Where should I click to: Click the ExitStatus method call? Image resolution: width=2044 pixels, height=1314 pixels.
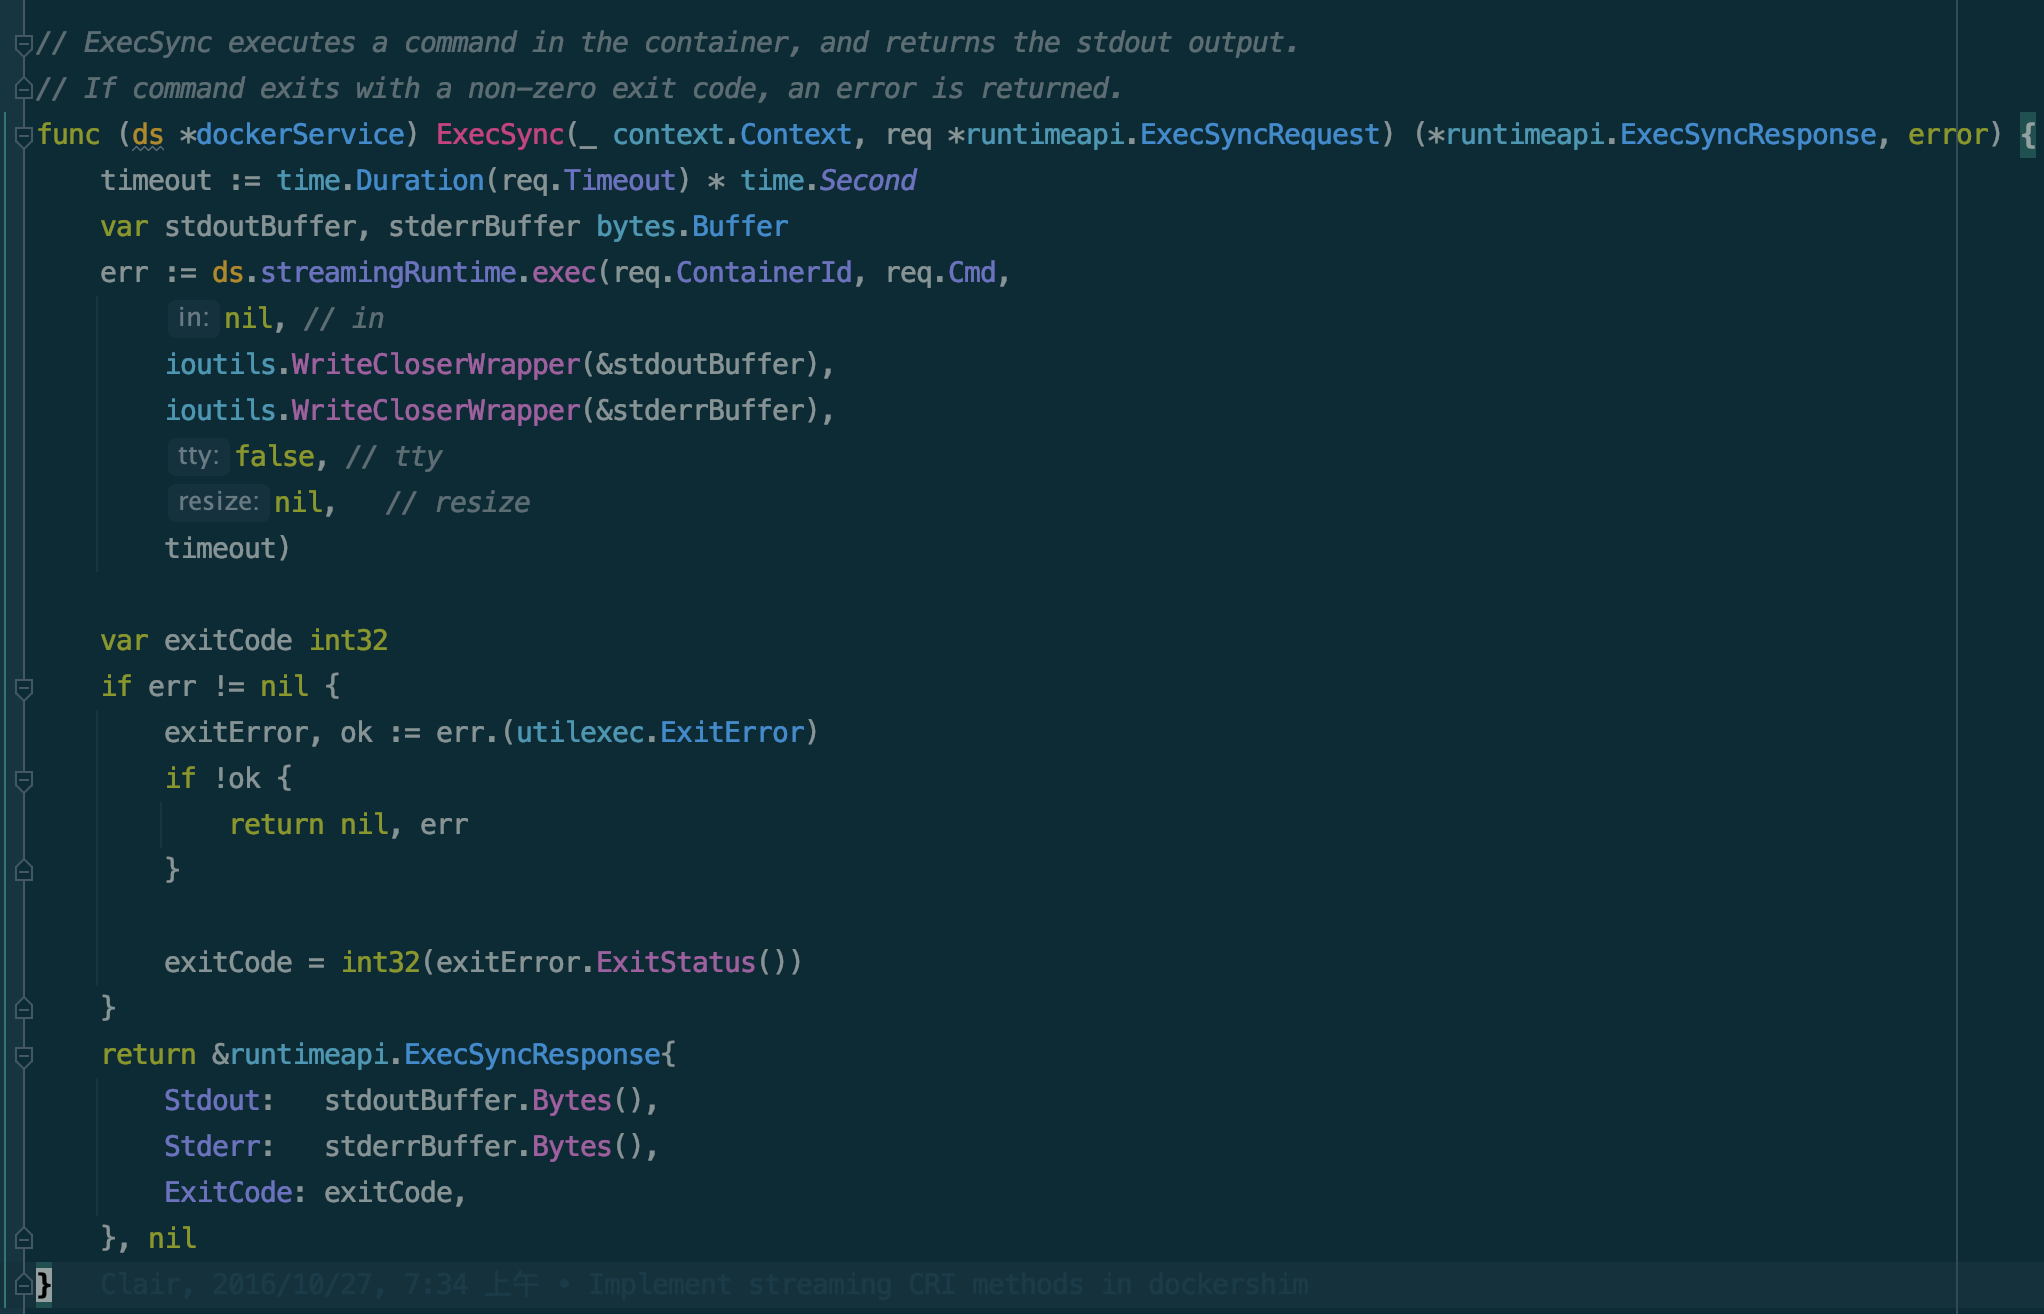[675, 963]
